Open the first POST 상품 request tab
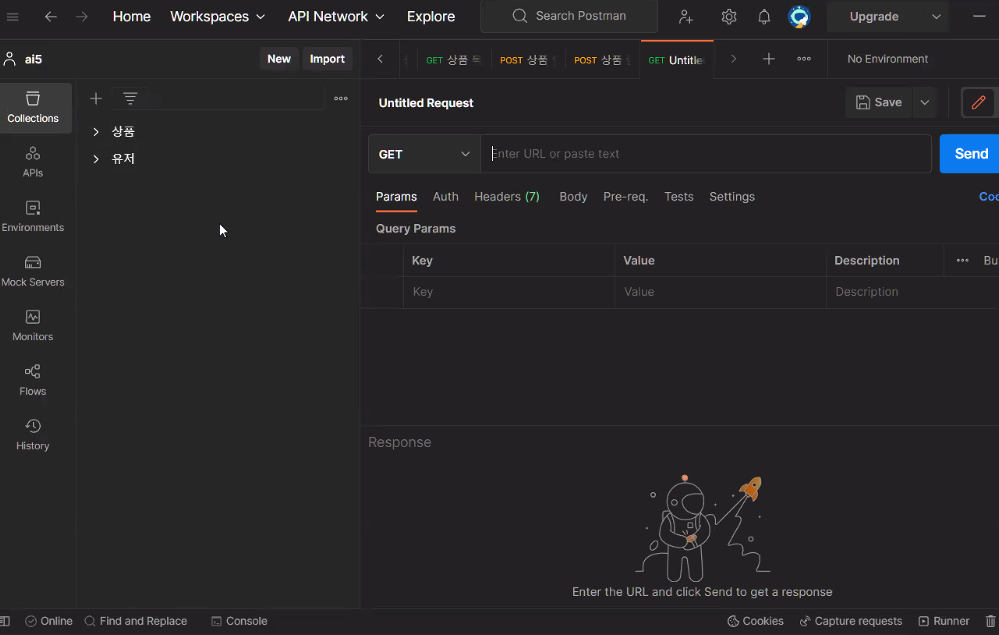This screenshot has height=635, width=999. 527,60
